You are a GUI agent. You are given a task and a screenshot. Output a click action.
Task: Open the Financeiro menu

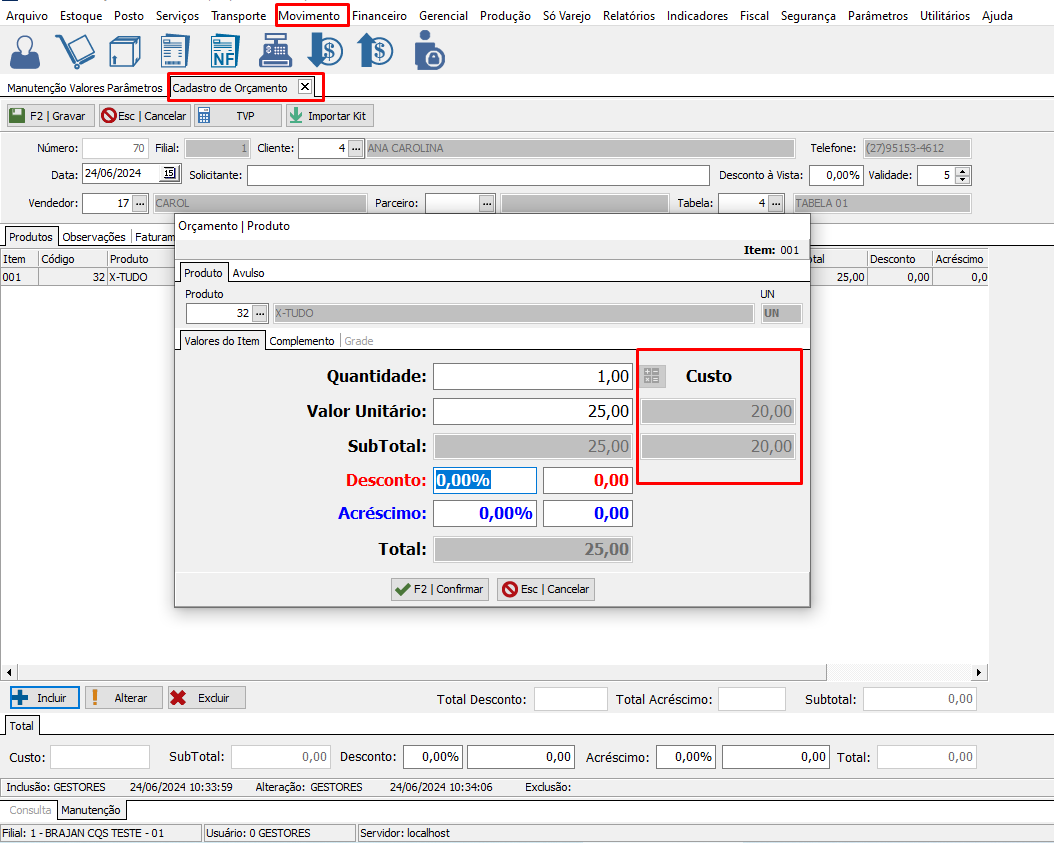click(x=379, y=16)
